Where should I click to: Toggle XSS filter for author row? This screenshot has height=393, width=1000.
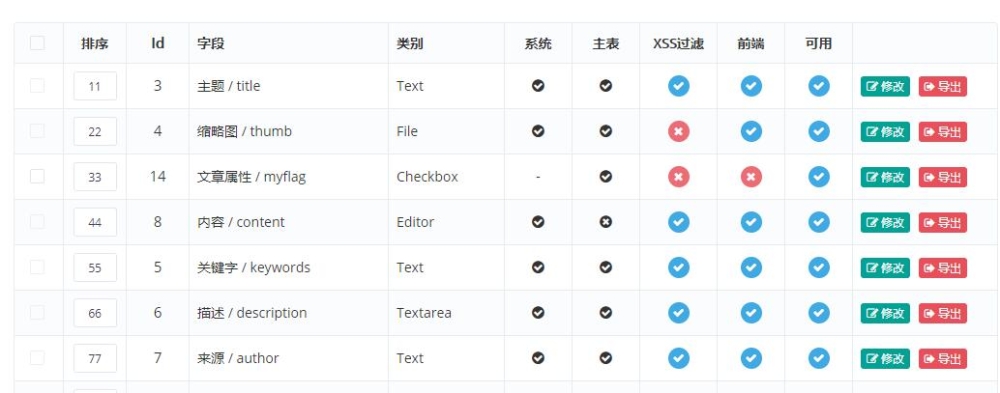(x=679, y=359)
